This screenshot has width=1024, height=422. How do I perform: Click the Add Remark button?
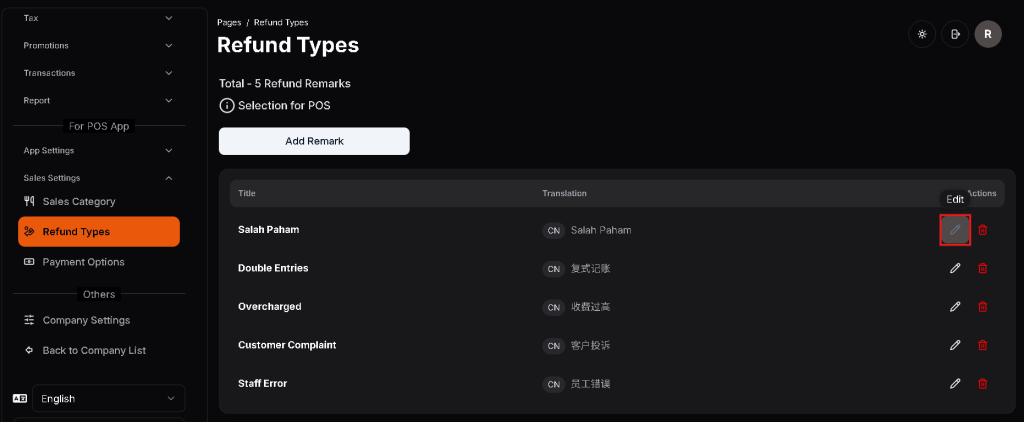tap(314, 141)
